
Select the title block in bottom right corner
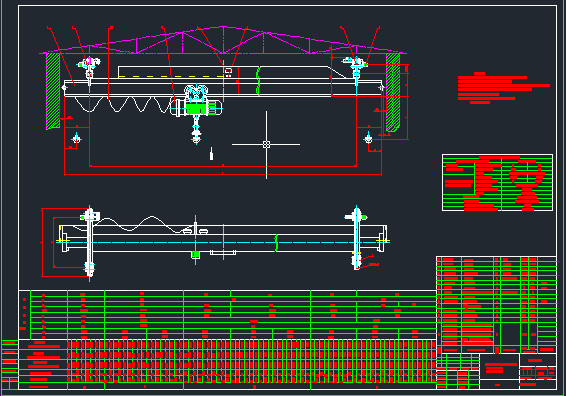click(x=496, y=371)
